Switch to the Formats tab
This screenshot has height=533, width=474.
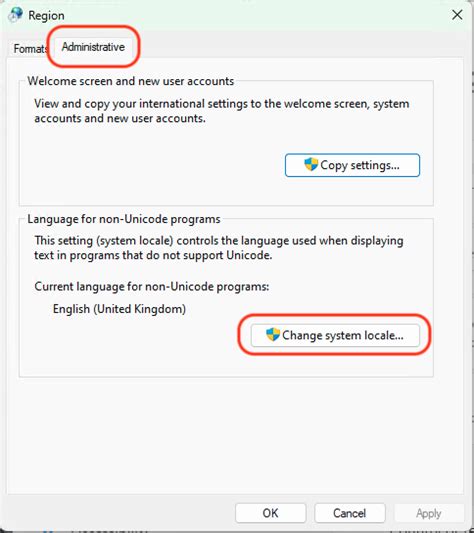[30, 49]
